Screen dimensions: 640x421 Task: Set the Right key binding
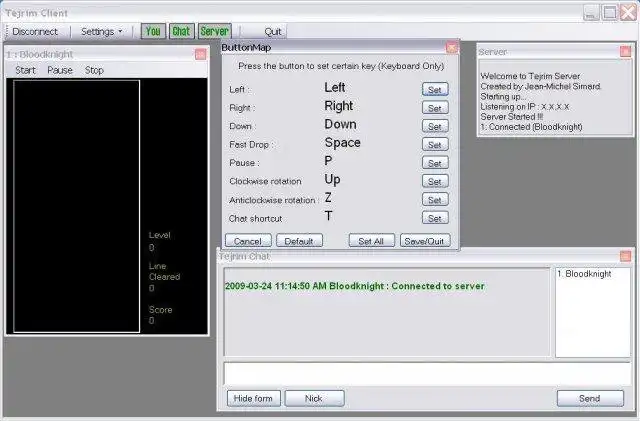click(435, 108)
